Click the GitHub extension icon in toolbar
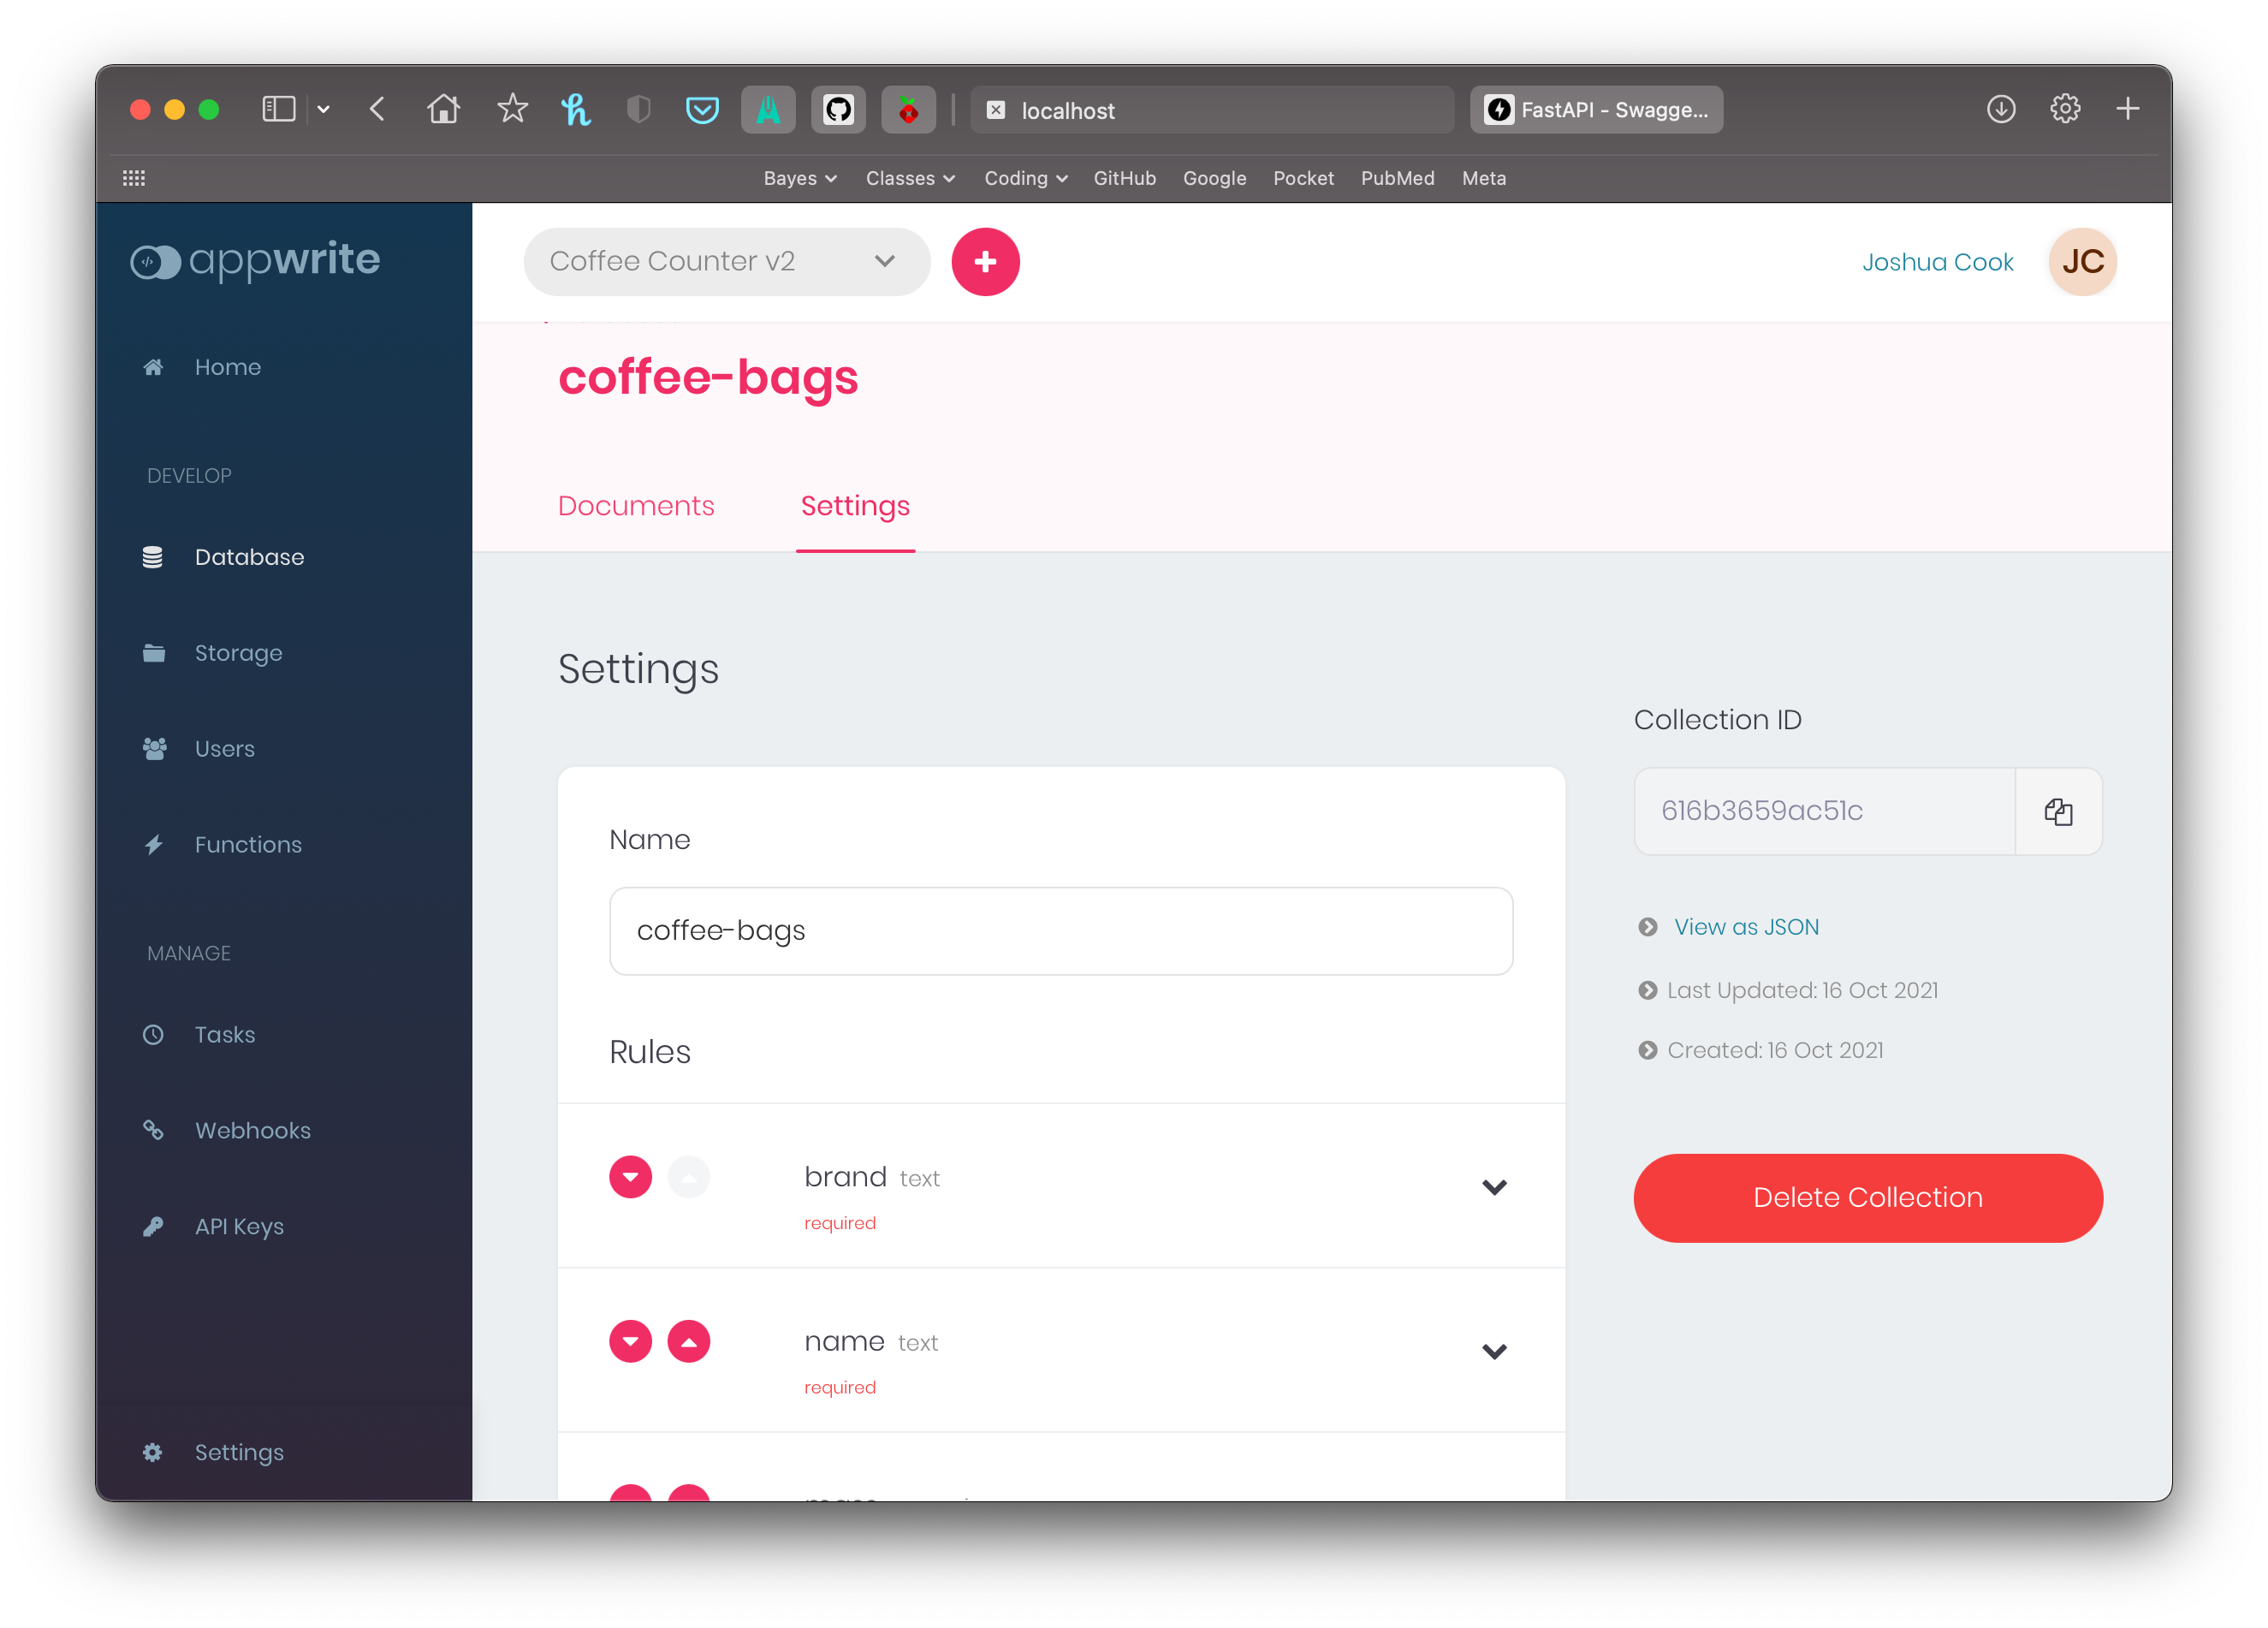This screenshot has width=2268, height=1628. pyautogui.click(x=838, y=110)
